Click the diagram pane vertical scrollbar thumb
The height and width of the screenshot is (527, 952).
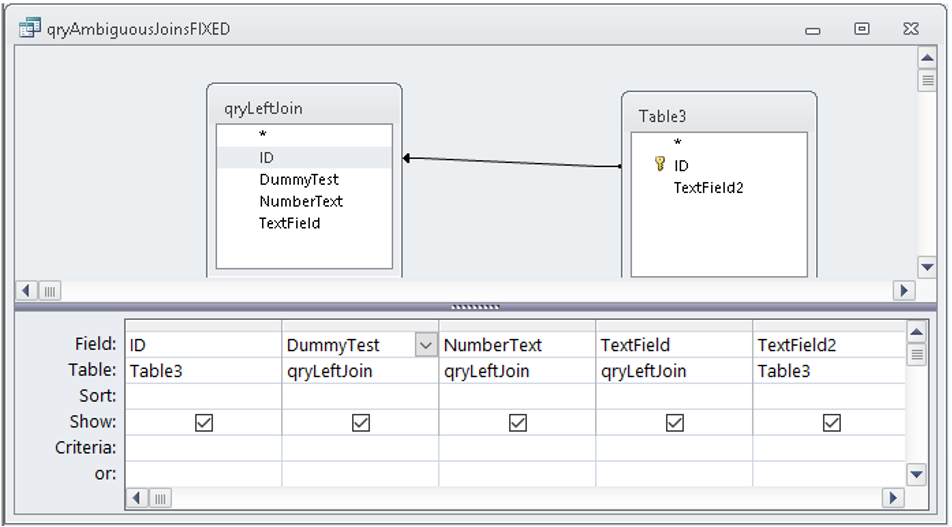click(x=927, y=80)
